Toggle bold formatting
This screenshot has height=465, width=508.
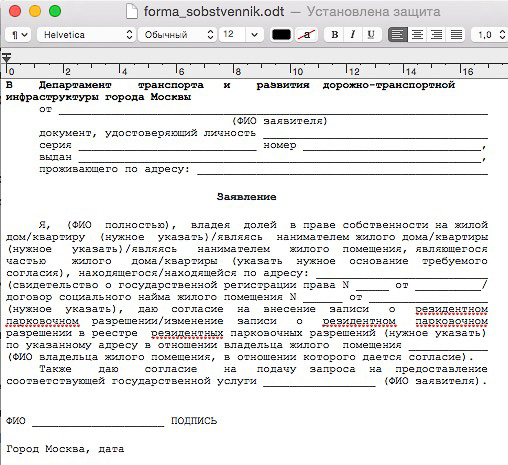click(x=335, y=35)
